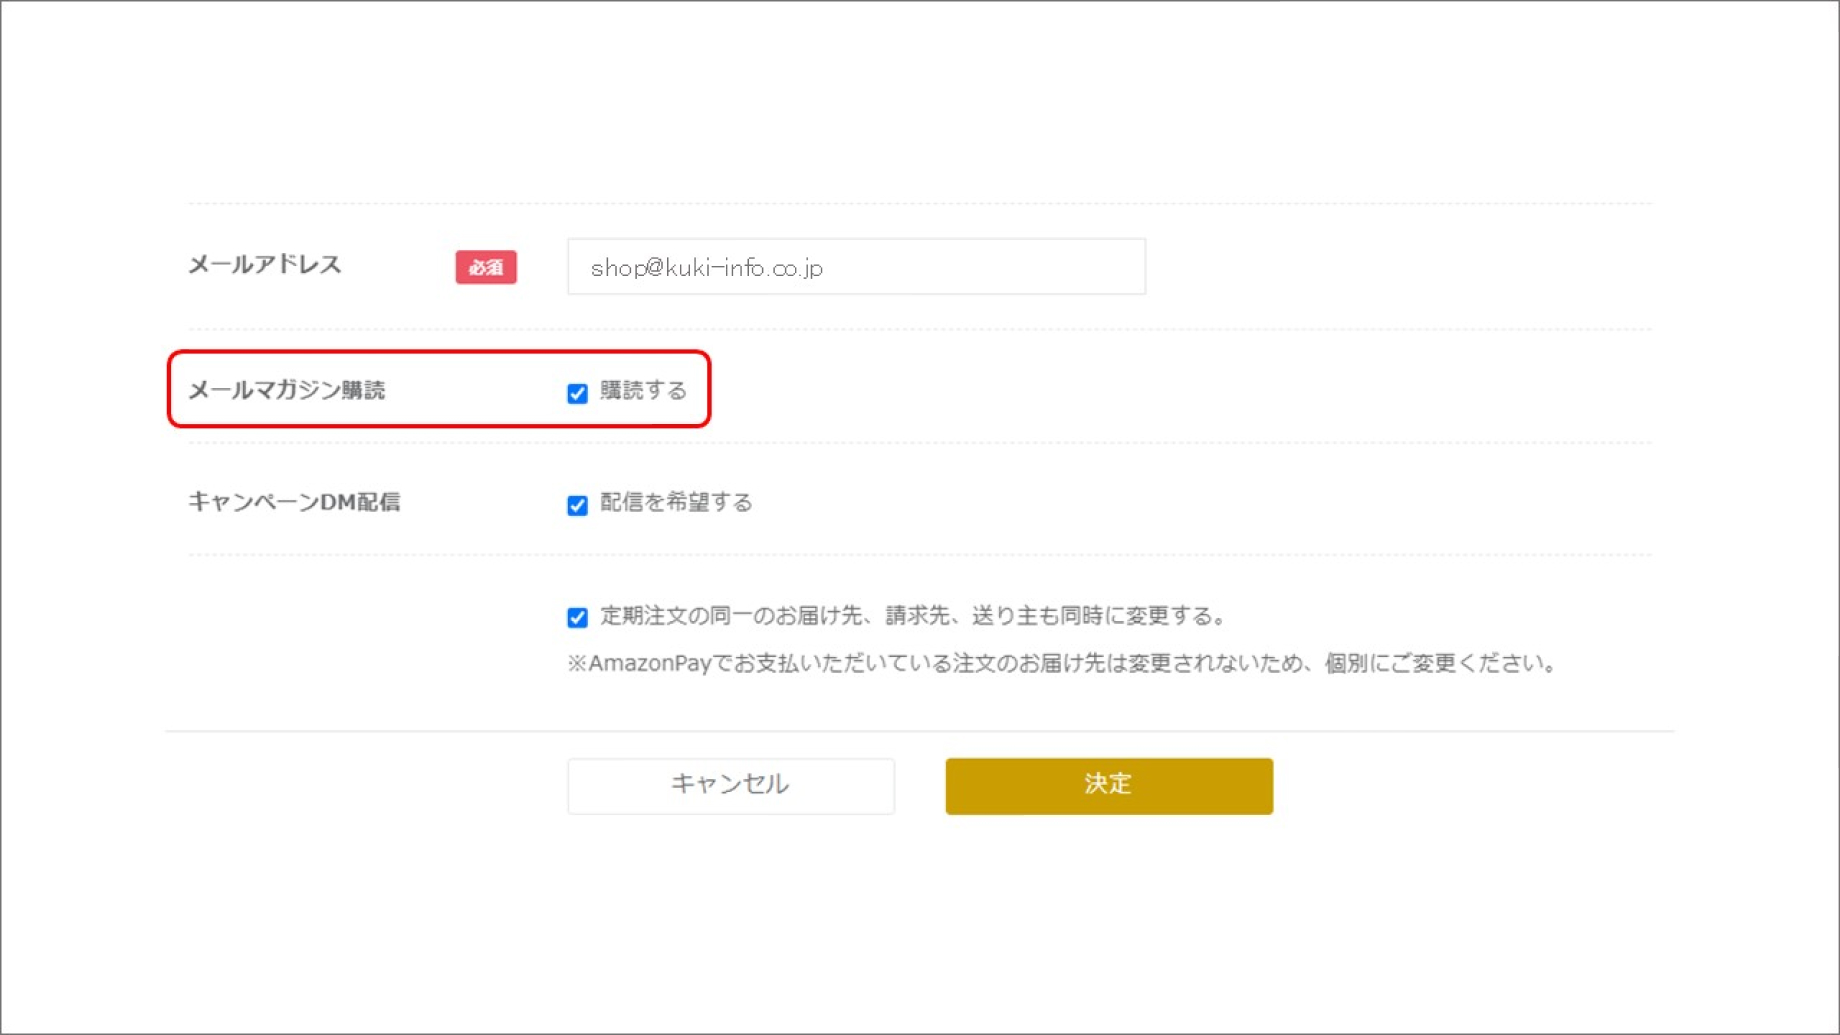Click the AmazonPay note text

[1062, 664]
